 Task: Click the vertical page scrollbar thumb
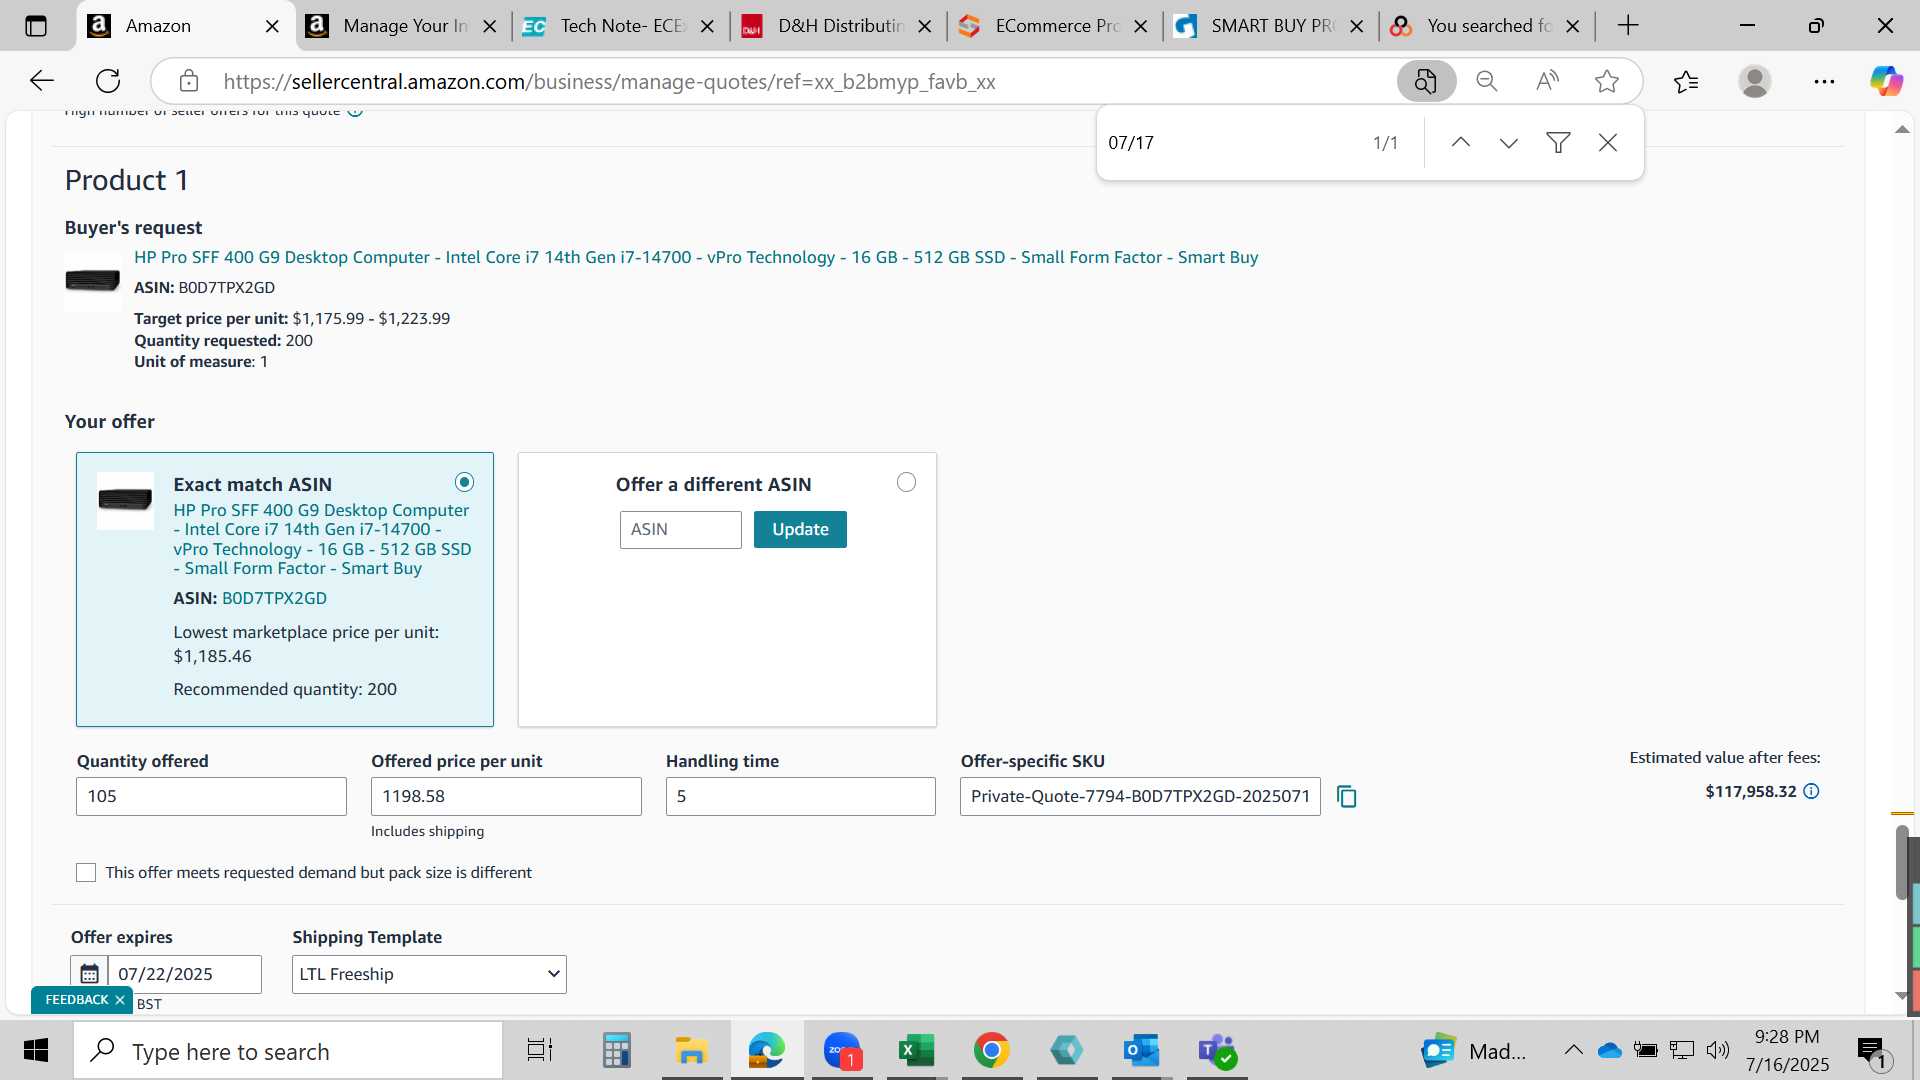tap(1902, 862)
